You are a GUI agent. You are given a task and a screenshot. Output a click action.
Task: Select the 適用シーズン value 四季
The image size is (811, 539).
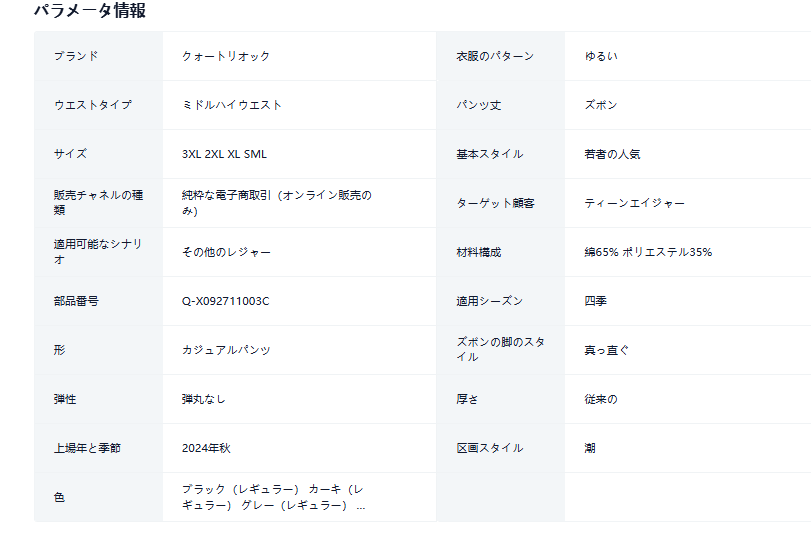[x=596, y=301]
